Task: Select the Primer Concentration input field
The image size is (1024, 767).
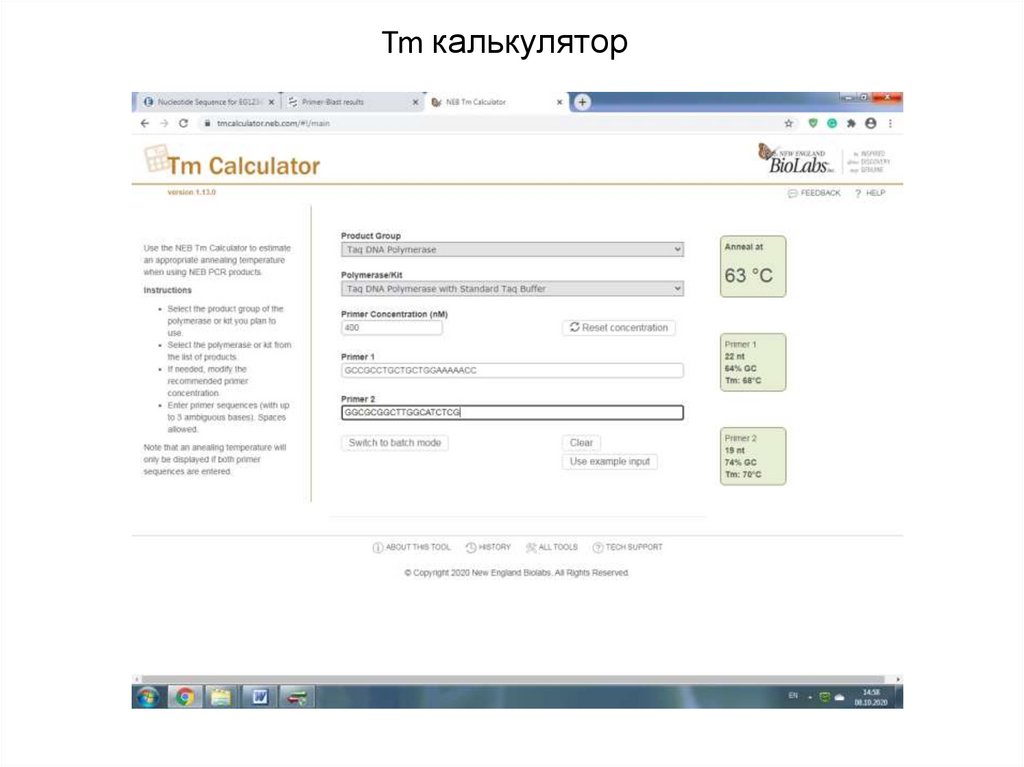Action: tap(391, 327)
